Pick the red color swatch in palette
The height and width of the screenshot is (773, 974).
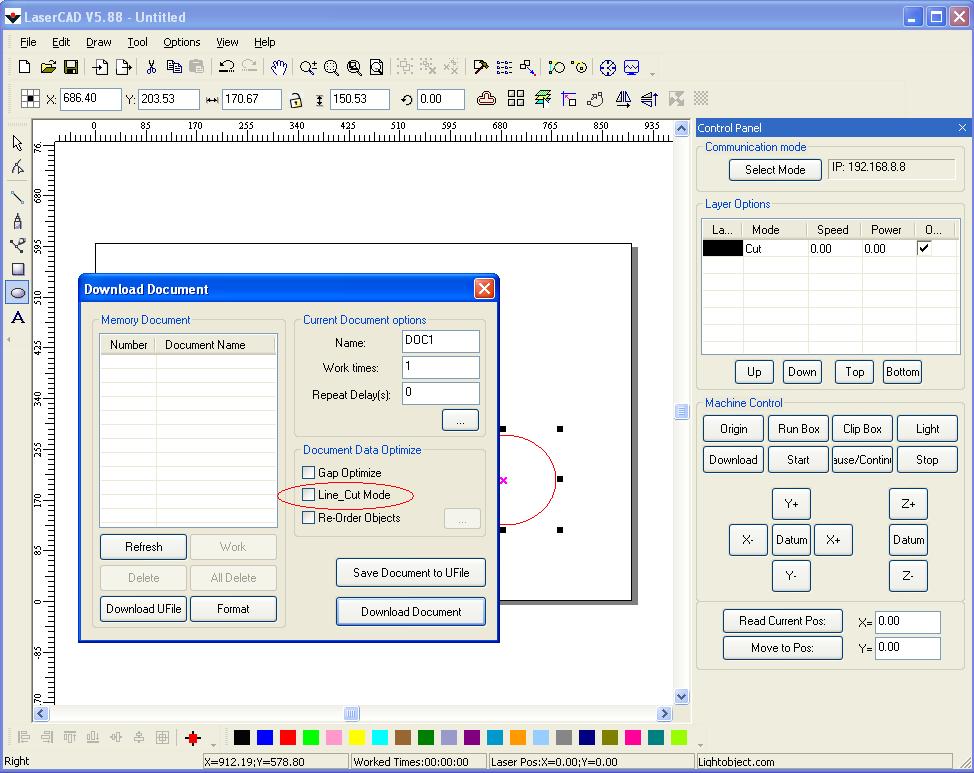tap(288, 738)
